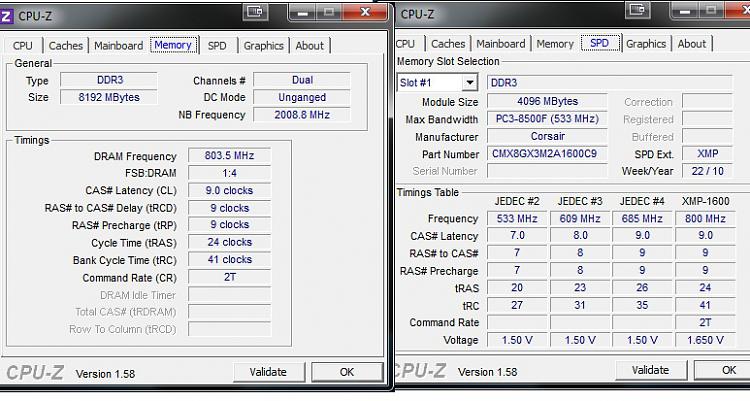Image resolution: width=750 pixels, height=401 pixels.
Task: Click the Unganged DC Mode field
Action: pyautogui.click(x=302, y=97)
